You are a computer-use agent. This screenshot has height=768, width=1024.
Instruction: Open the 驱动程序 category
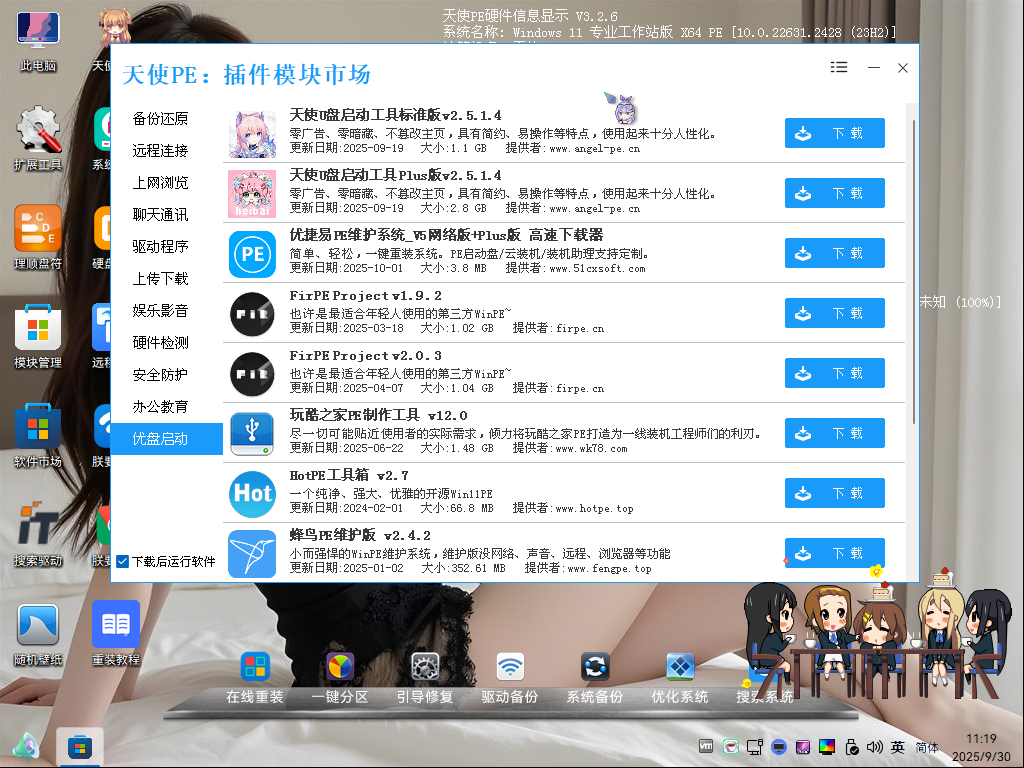[x=160, y=247]
